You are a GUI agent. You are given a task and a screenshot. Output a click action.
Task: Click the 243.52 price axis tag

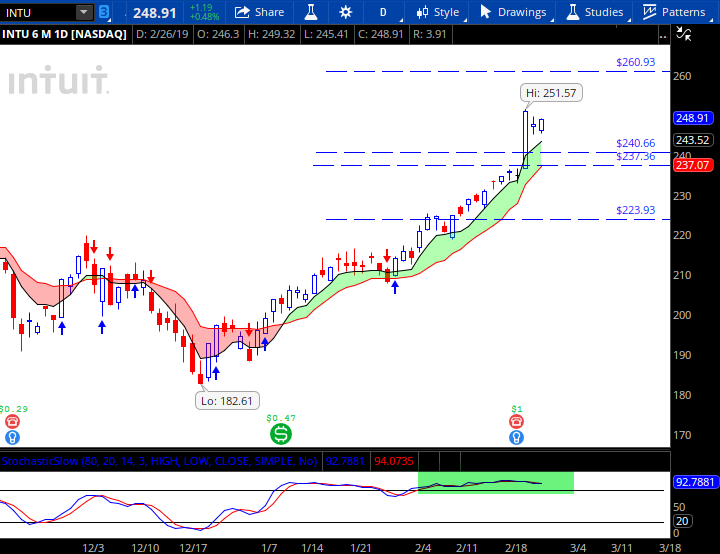693,140
